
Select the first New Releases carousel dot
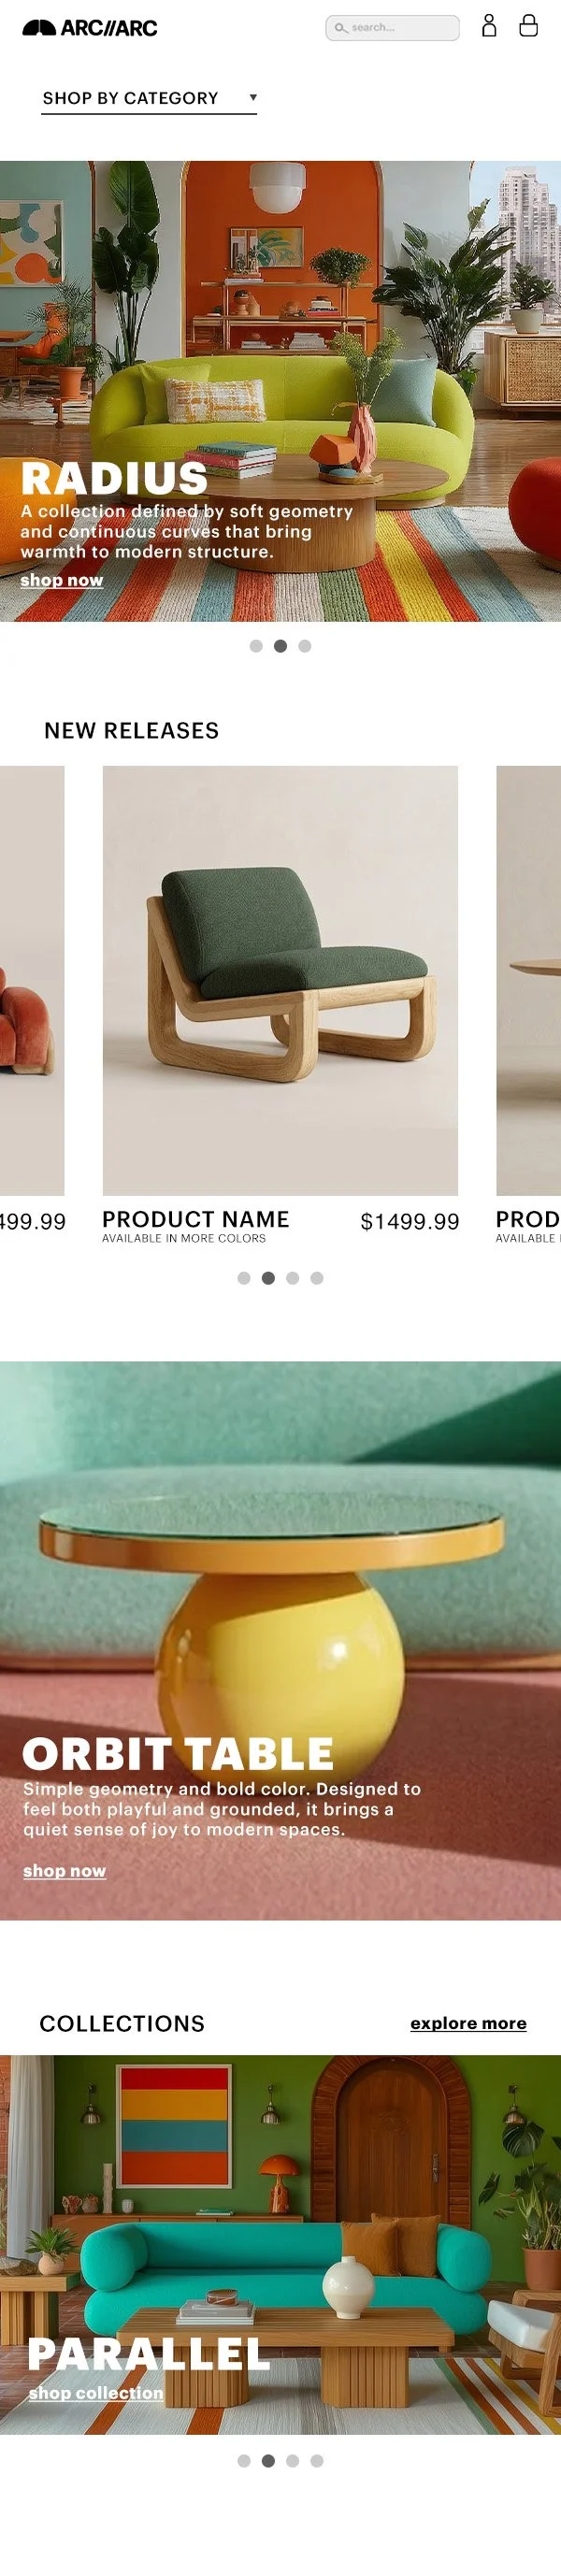point(244,1278)
